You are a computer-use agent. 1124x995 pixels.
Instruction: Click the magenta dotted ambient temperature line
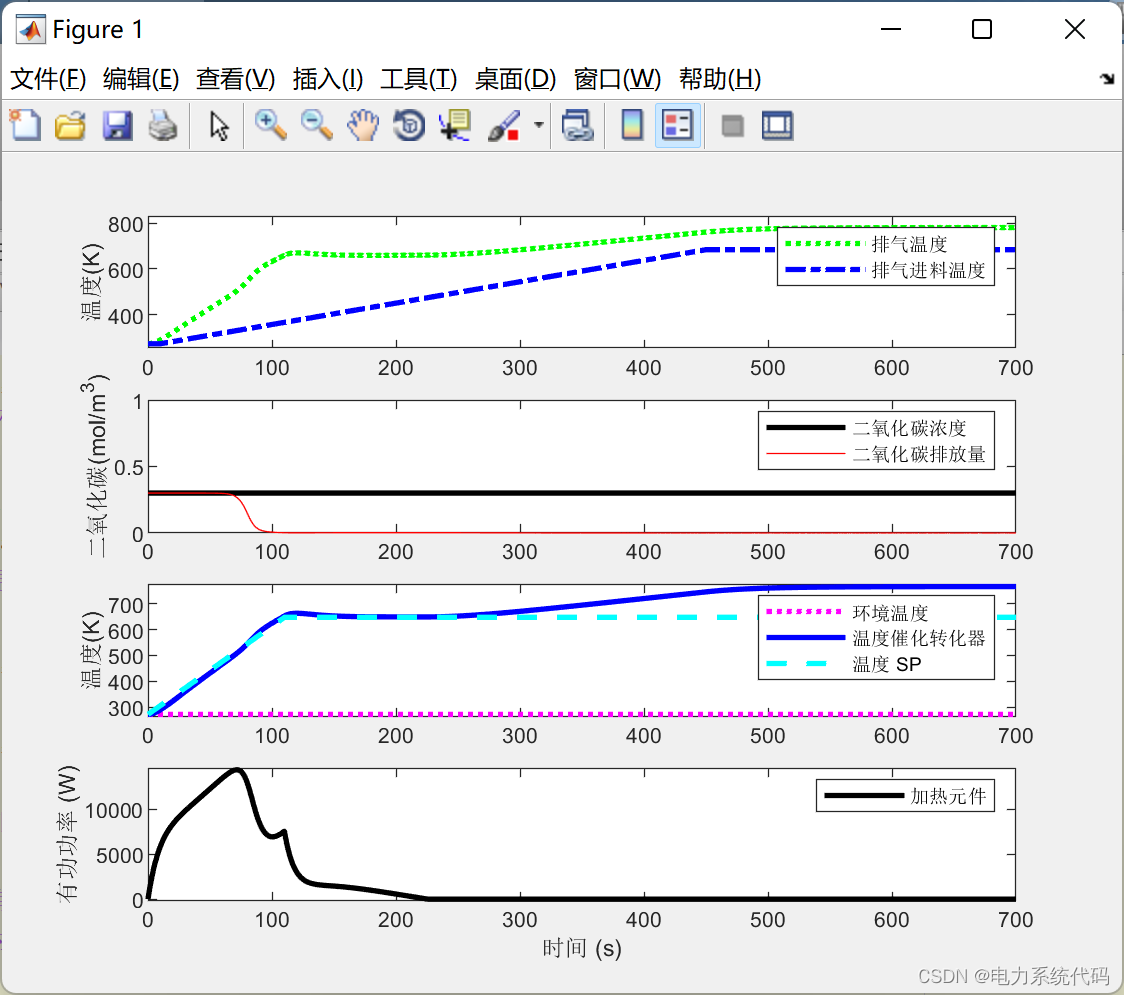pos(581,714)
